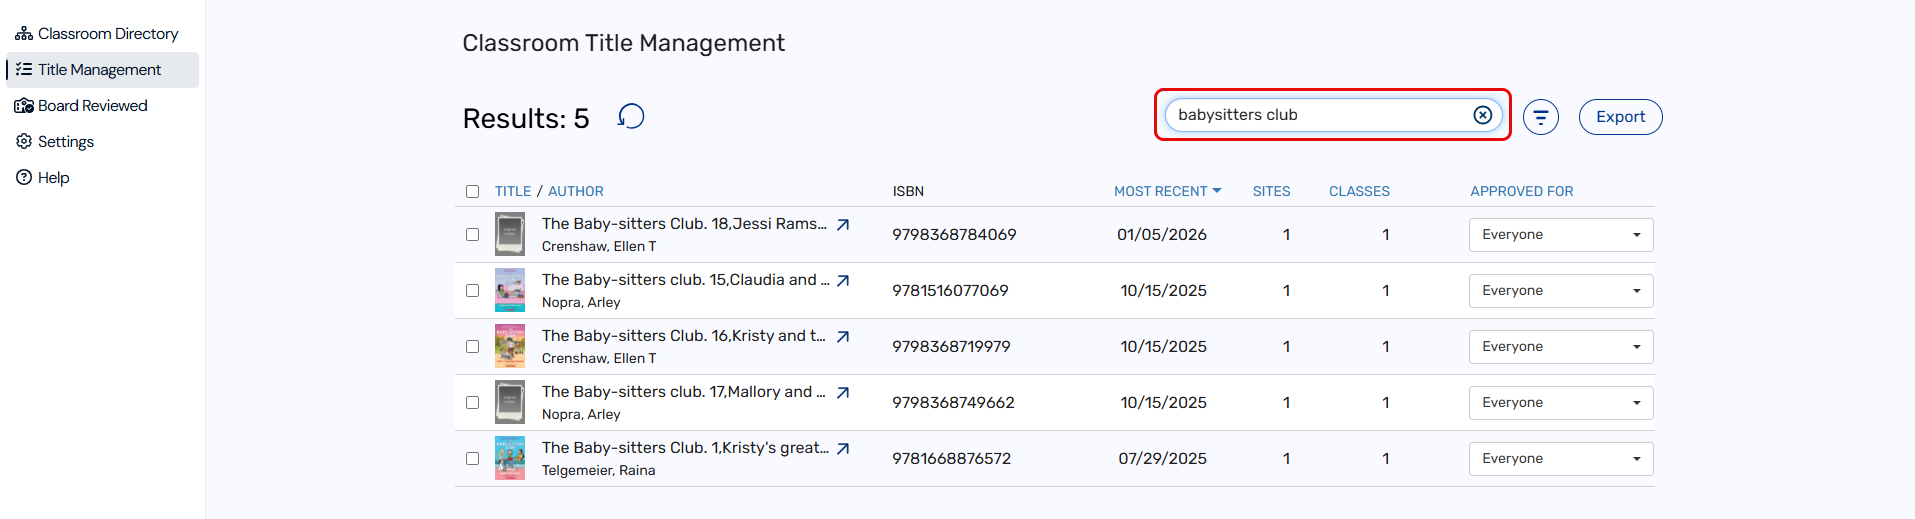Screen dimensions: 1915x519
Task: Expand Approved For dropdown for ISBN 9798368749662
Action: click(x=1560, y=403)
